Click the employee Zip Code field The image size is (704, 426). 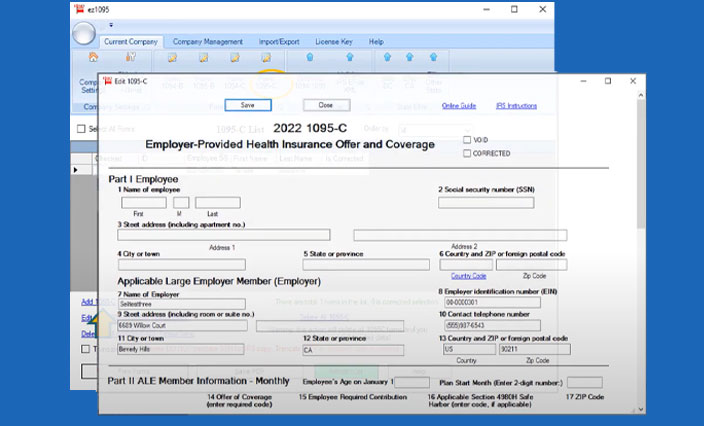click(x=532, y=265)
